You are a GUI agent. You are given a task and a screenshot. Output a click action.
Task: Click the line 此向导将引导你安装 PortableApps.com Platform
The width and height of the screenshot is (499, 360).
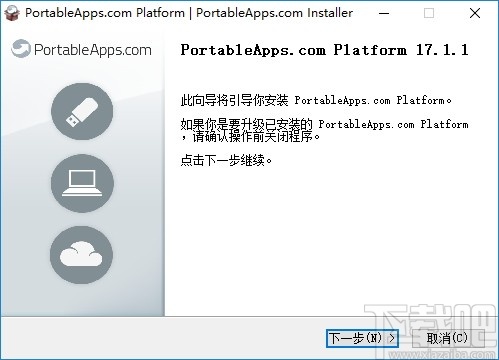(x=316, y=100)
